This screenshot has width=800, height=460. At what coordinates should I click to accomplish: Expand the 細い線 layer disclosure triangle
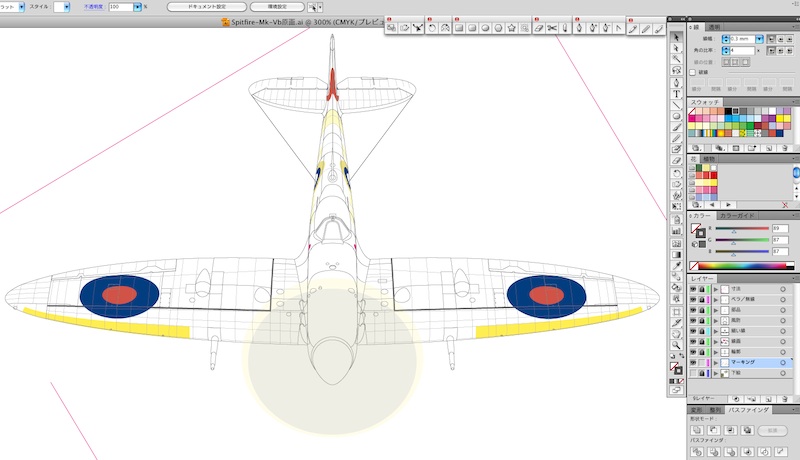715,331
